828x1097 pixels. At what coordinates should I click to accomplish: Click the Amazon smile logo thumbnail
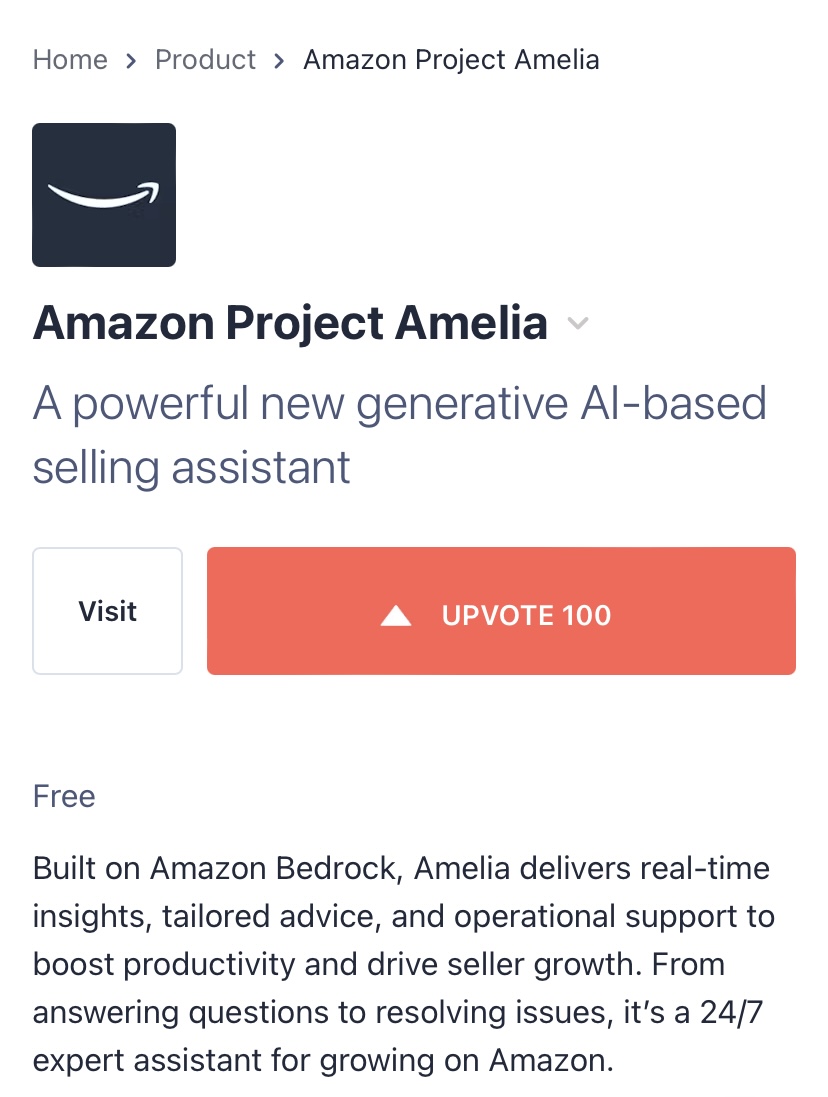tap(104, 195)
